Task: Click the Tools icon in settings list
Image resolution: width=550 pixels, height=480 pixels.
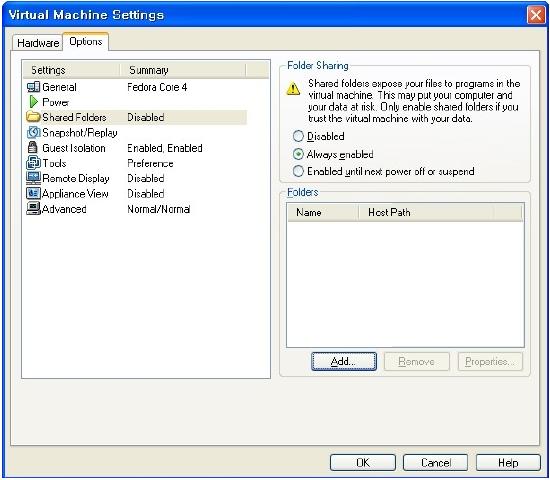Action: pos(33,163)
